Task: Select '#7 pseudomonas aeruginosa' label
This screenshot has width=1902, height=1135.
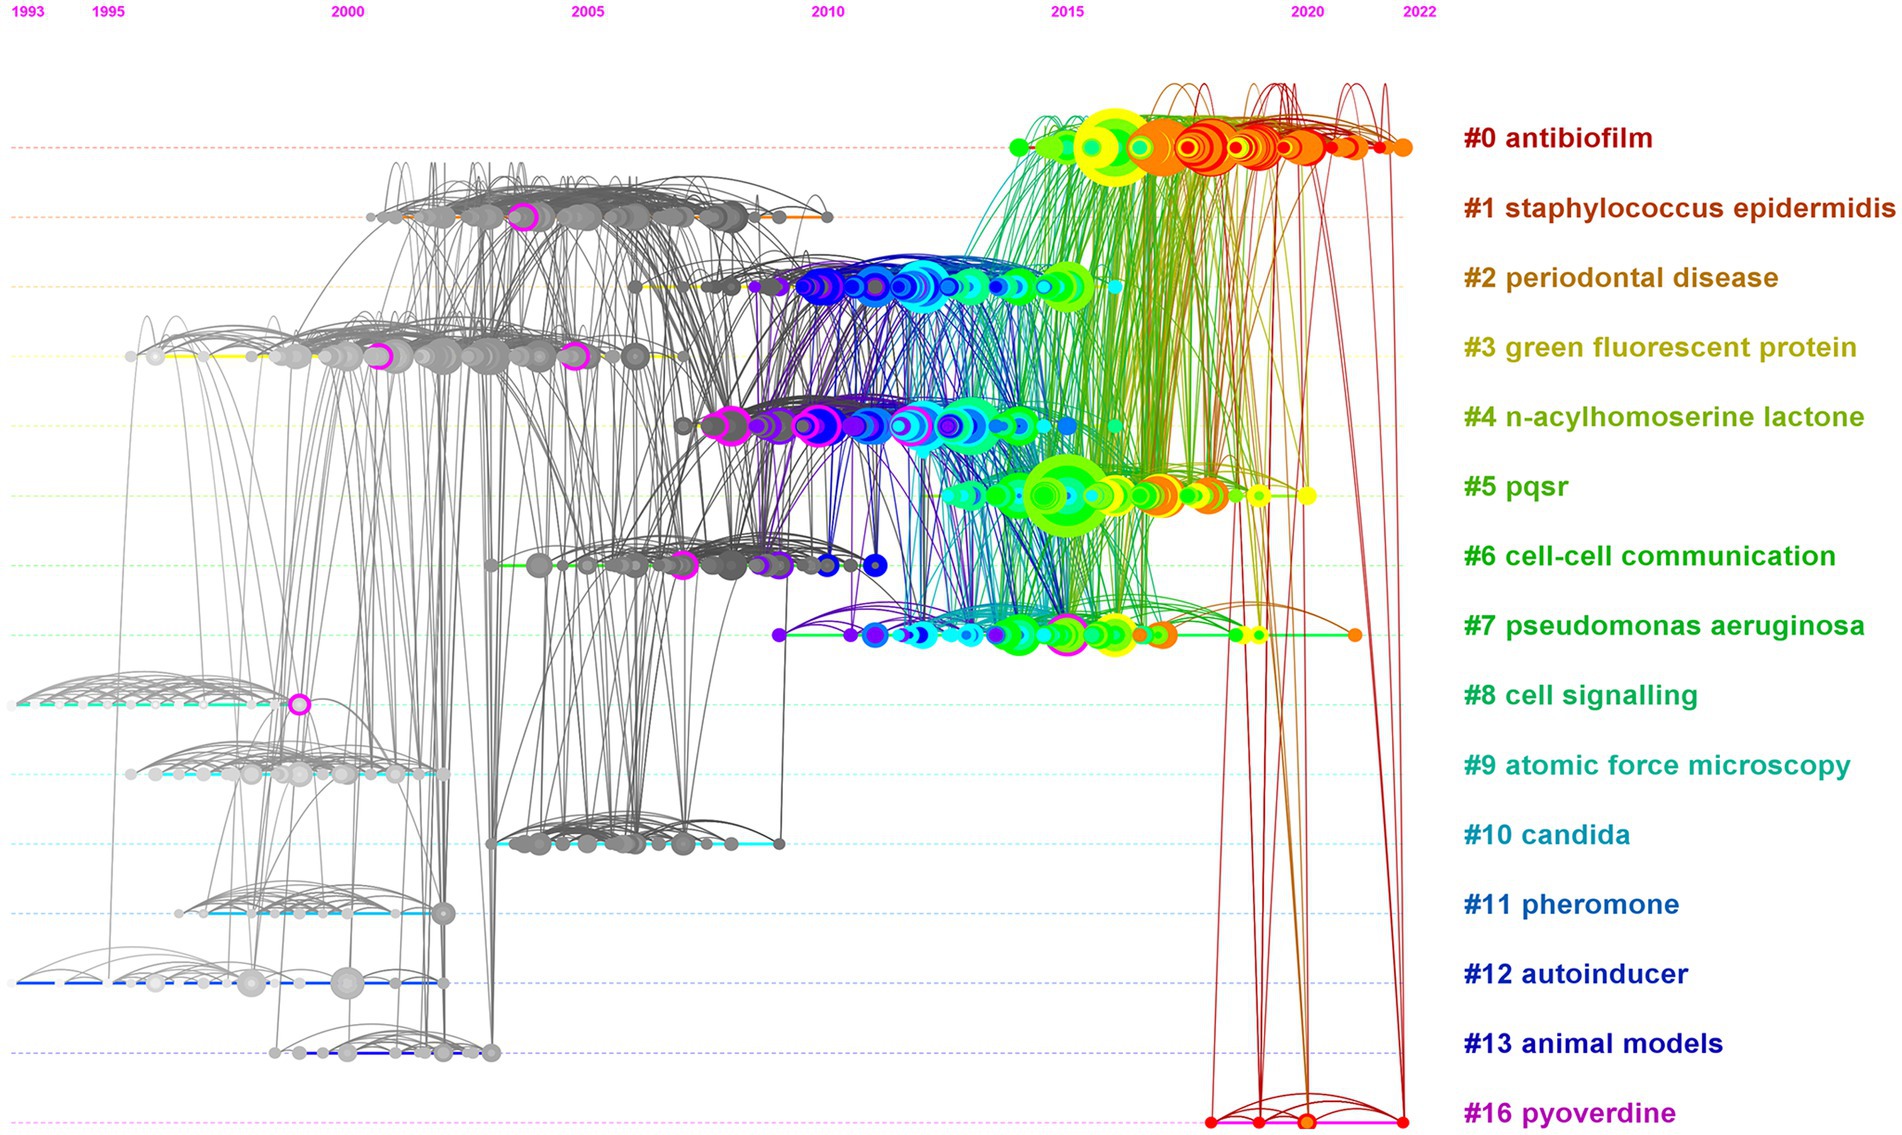Action: 1664,626
